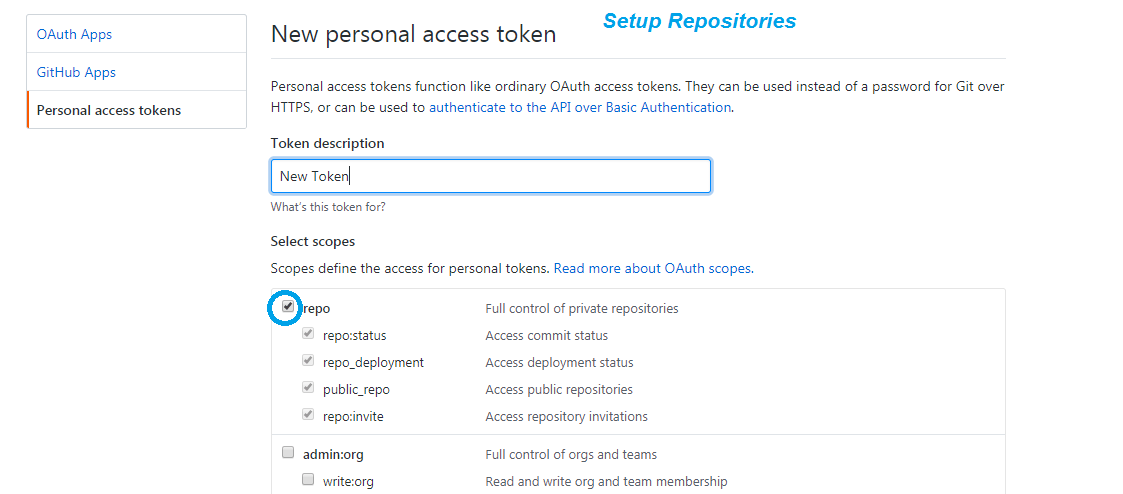Enable the admin:org scope checkbox
The width and height of the screenshot is (1123, 494).
pyautogui.click(x=288, y=453)
